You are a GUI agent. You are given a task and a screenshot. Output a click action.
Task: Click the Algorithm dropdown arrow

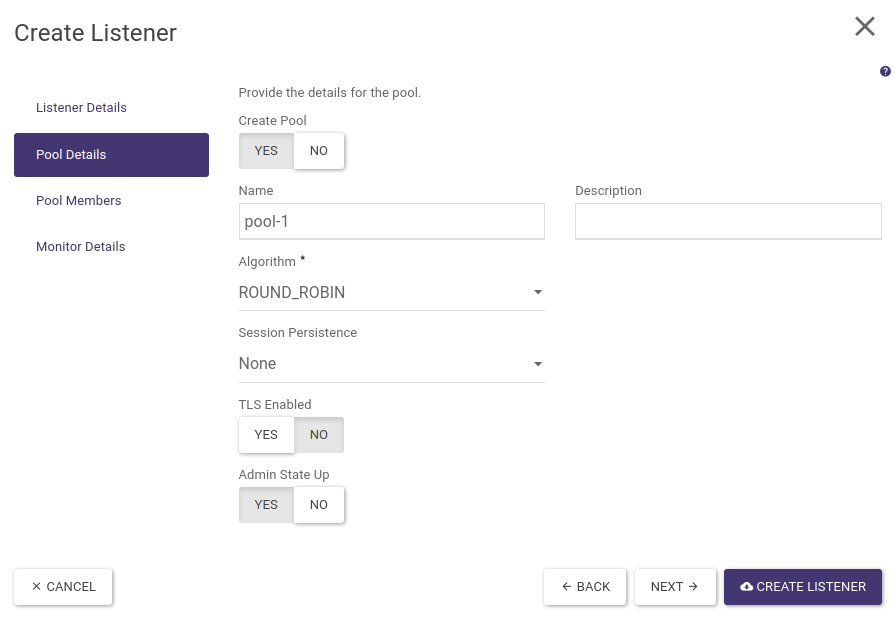[537, 293]
